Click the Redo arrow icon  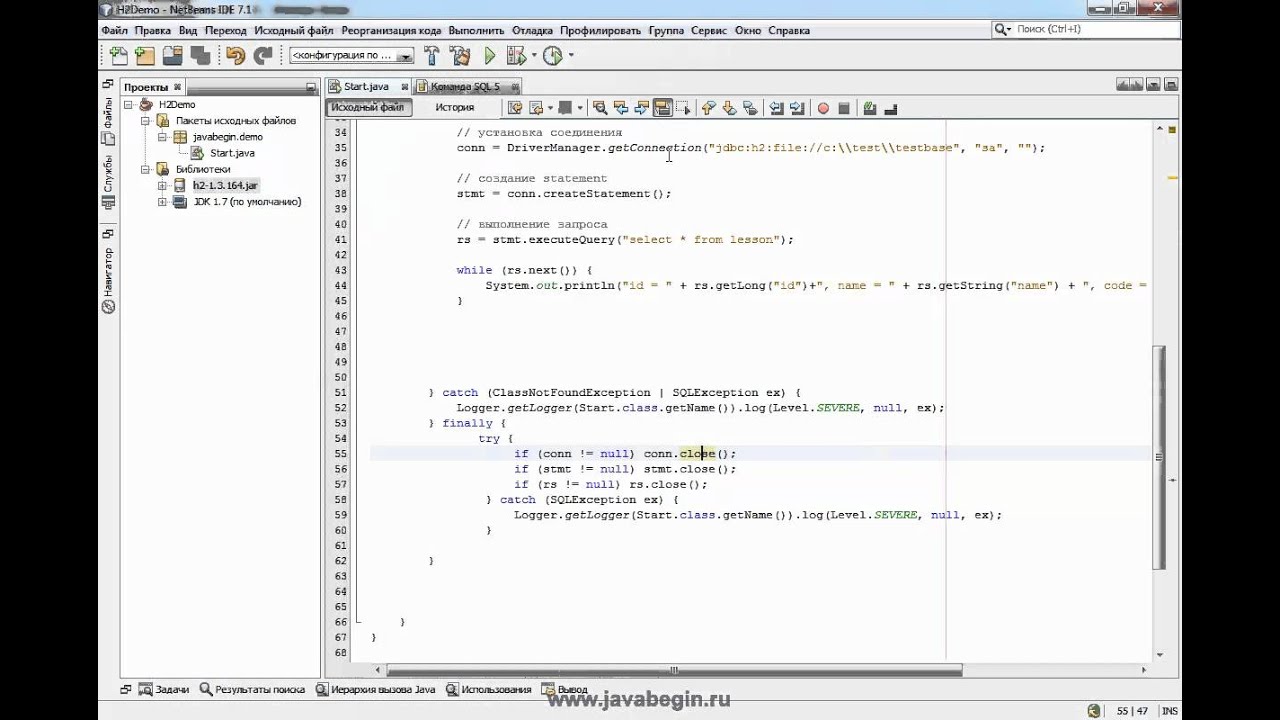pyautogui.click(x=262, y=56)
